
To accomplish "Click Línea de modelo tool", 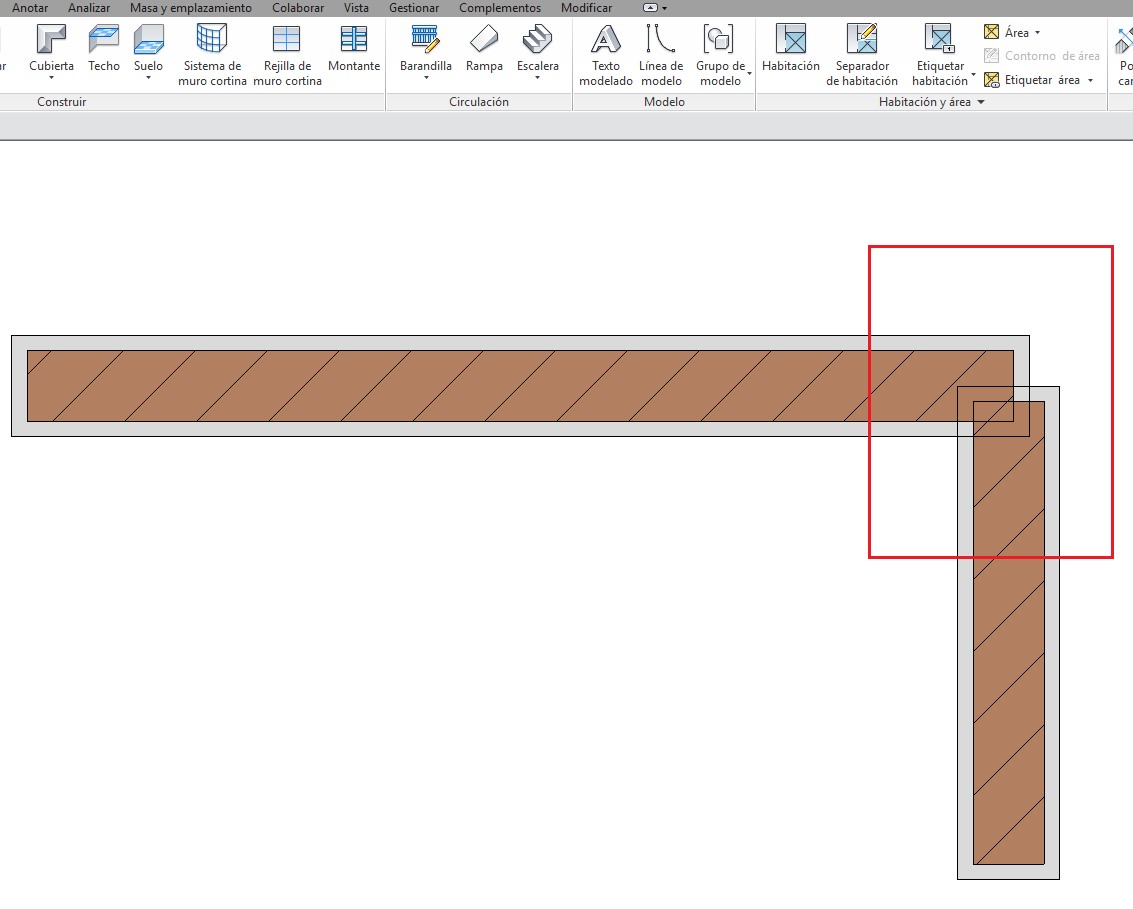I will (x=661, y=55).
